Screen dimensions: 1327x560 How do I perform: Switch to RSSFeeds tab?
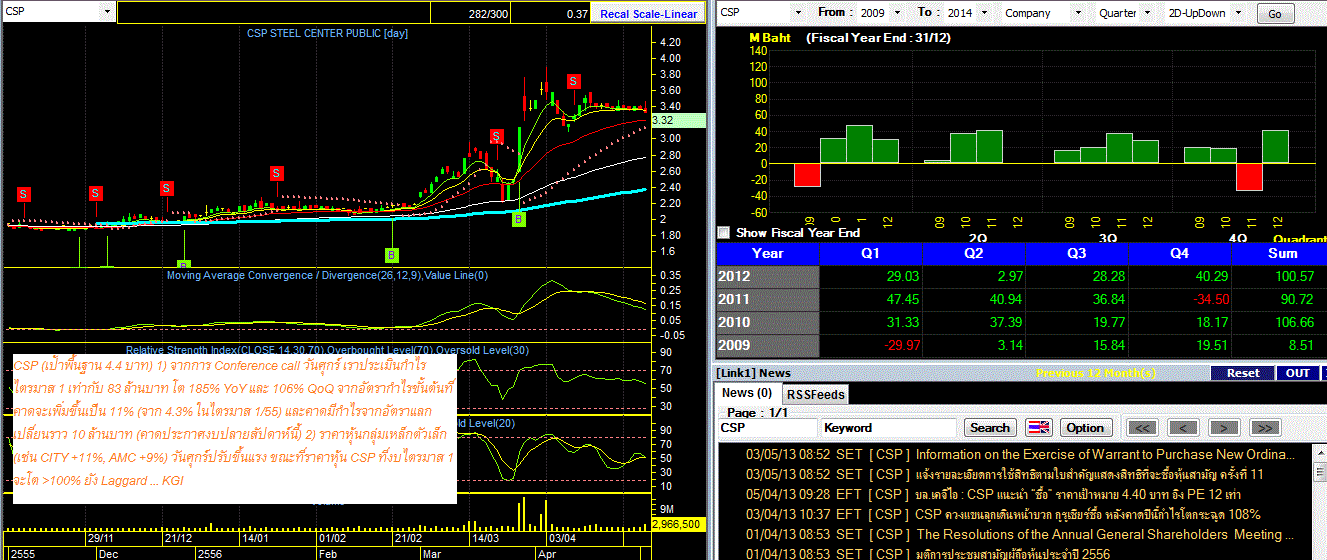(814, 394)
